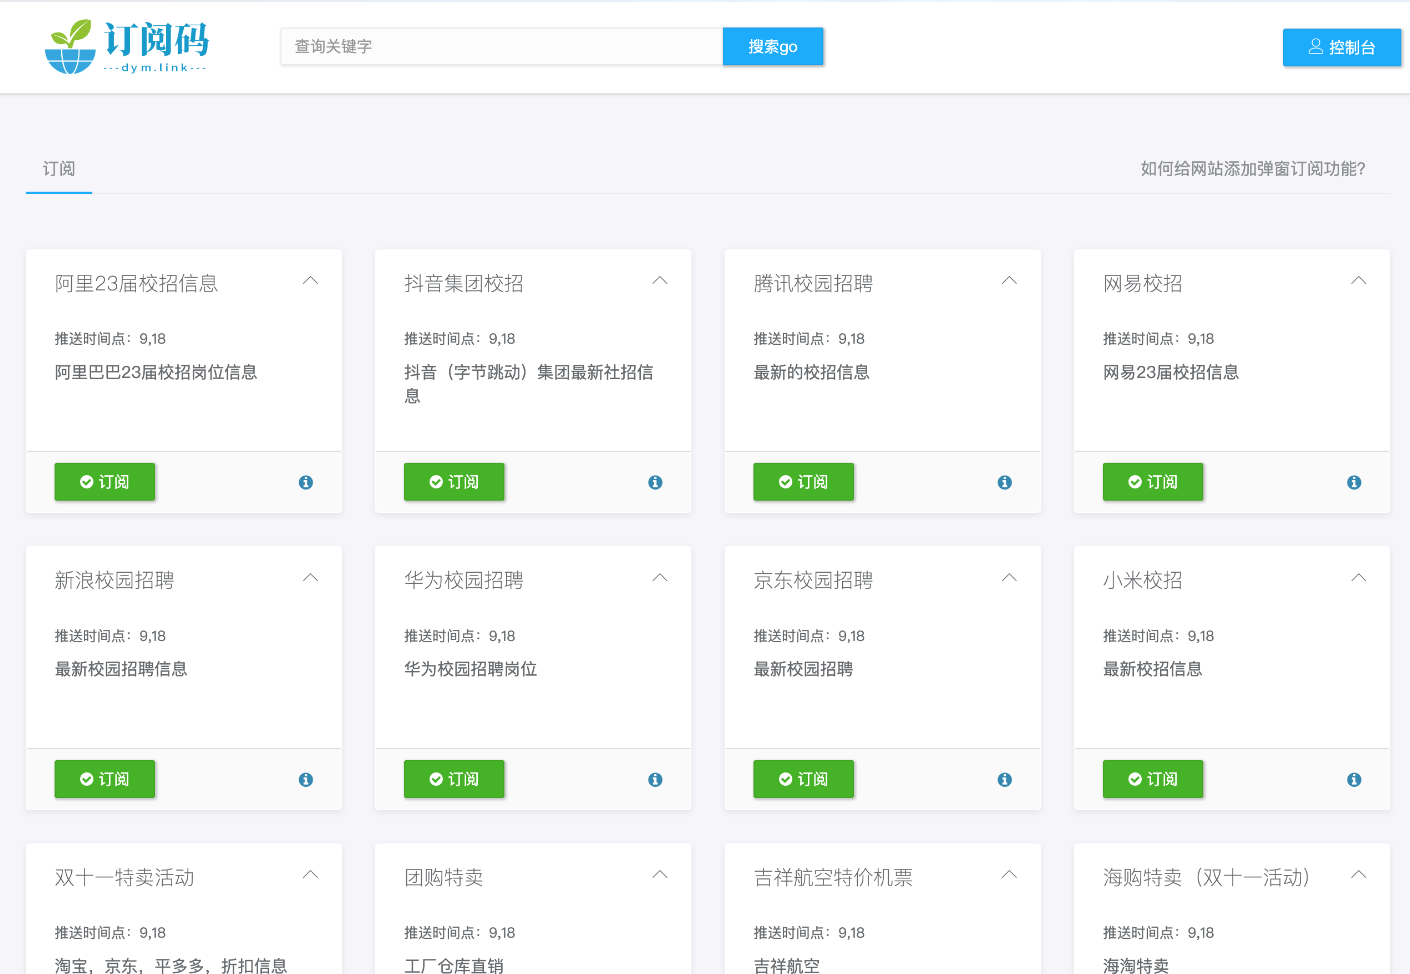The height and width of the screenshot is (974, 1410).
Task: Click the 网易校招 card title
Action: pos(1143,284)
